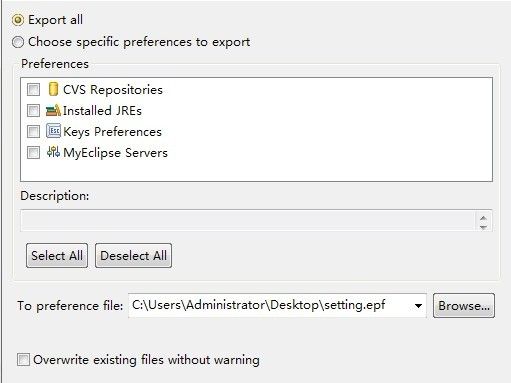The width and height of the screenshot is (511, 383).
Task: Select the Export all radio button
Action: [x=18, y=20]
